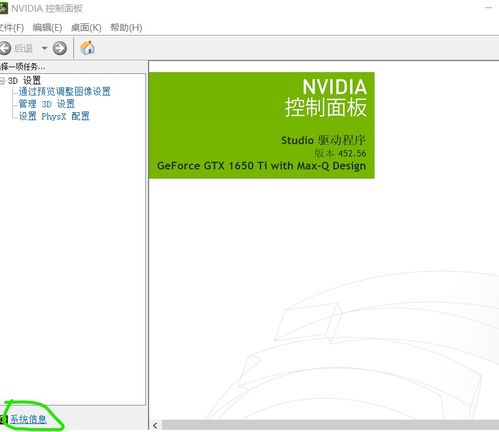Click the Studio 驱动程序 text
499x432 pixels.
(x=323, y=140)
